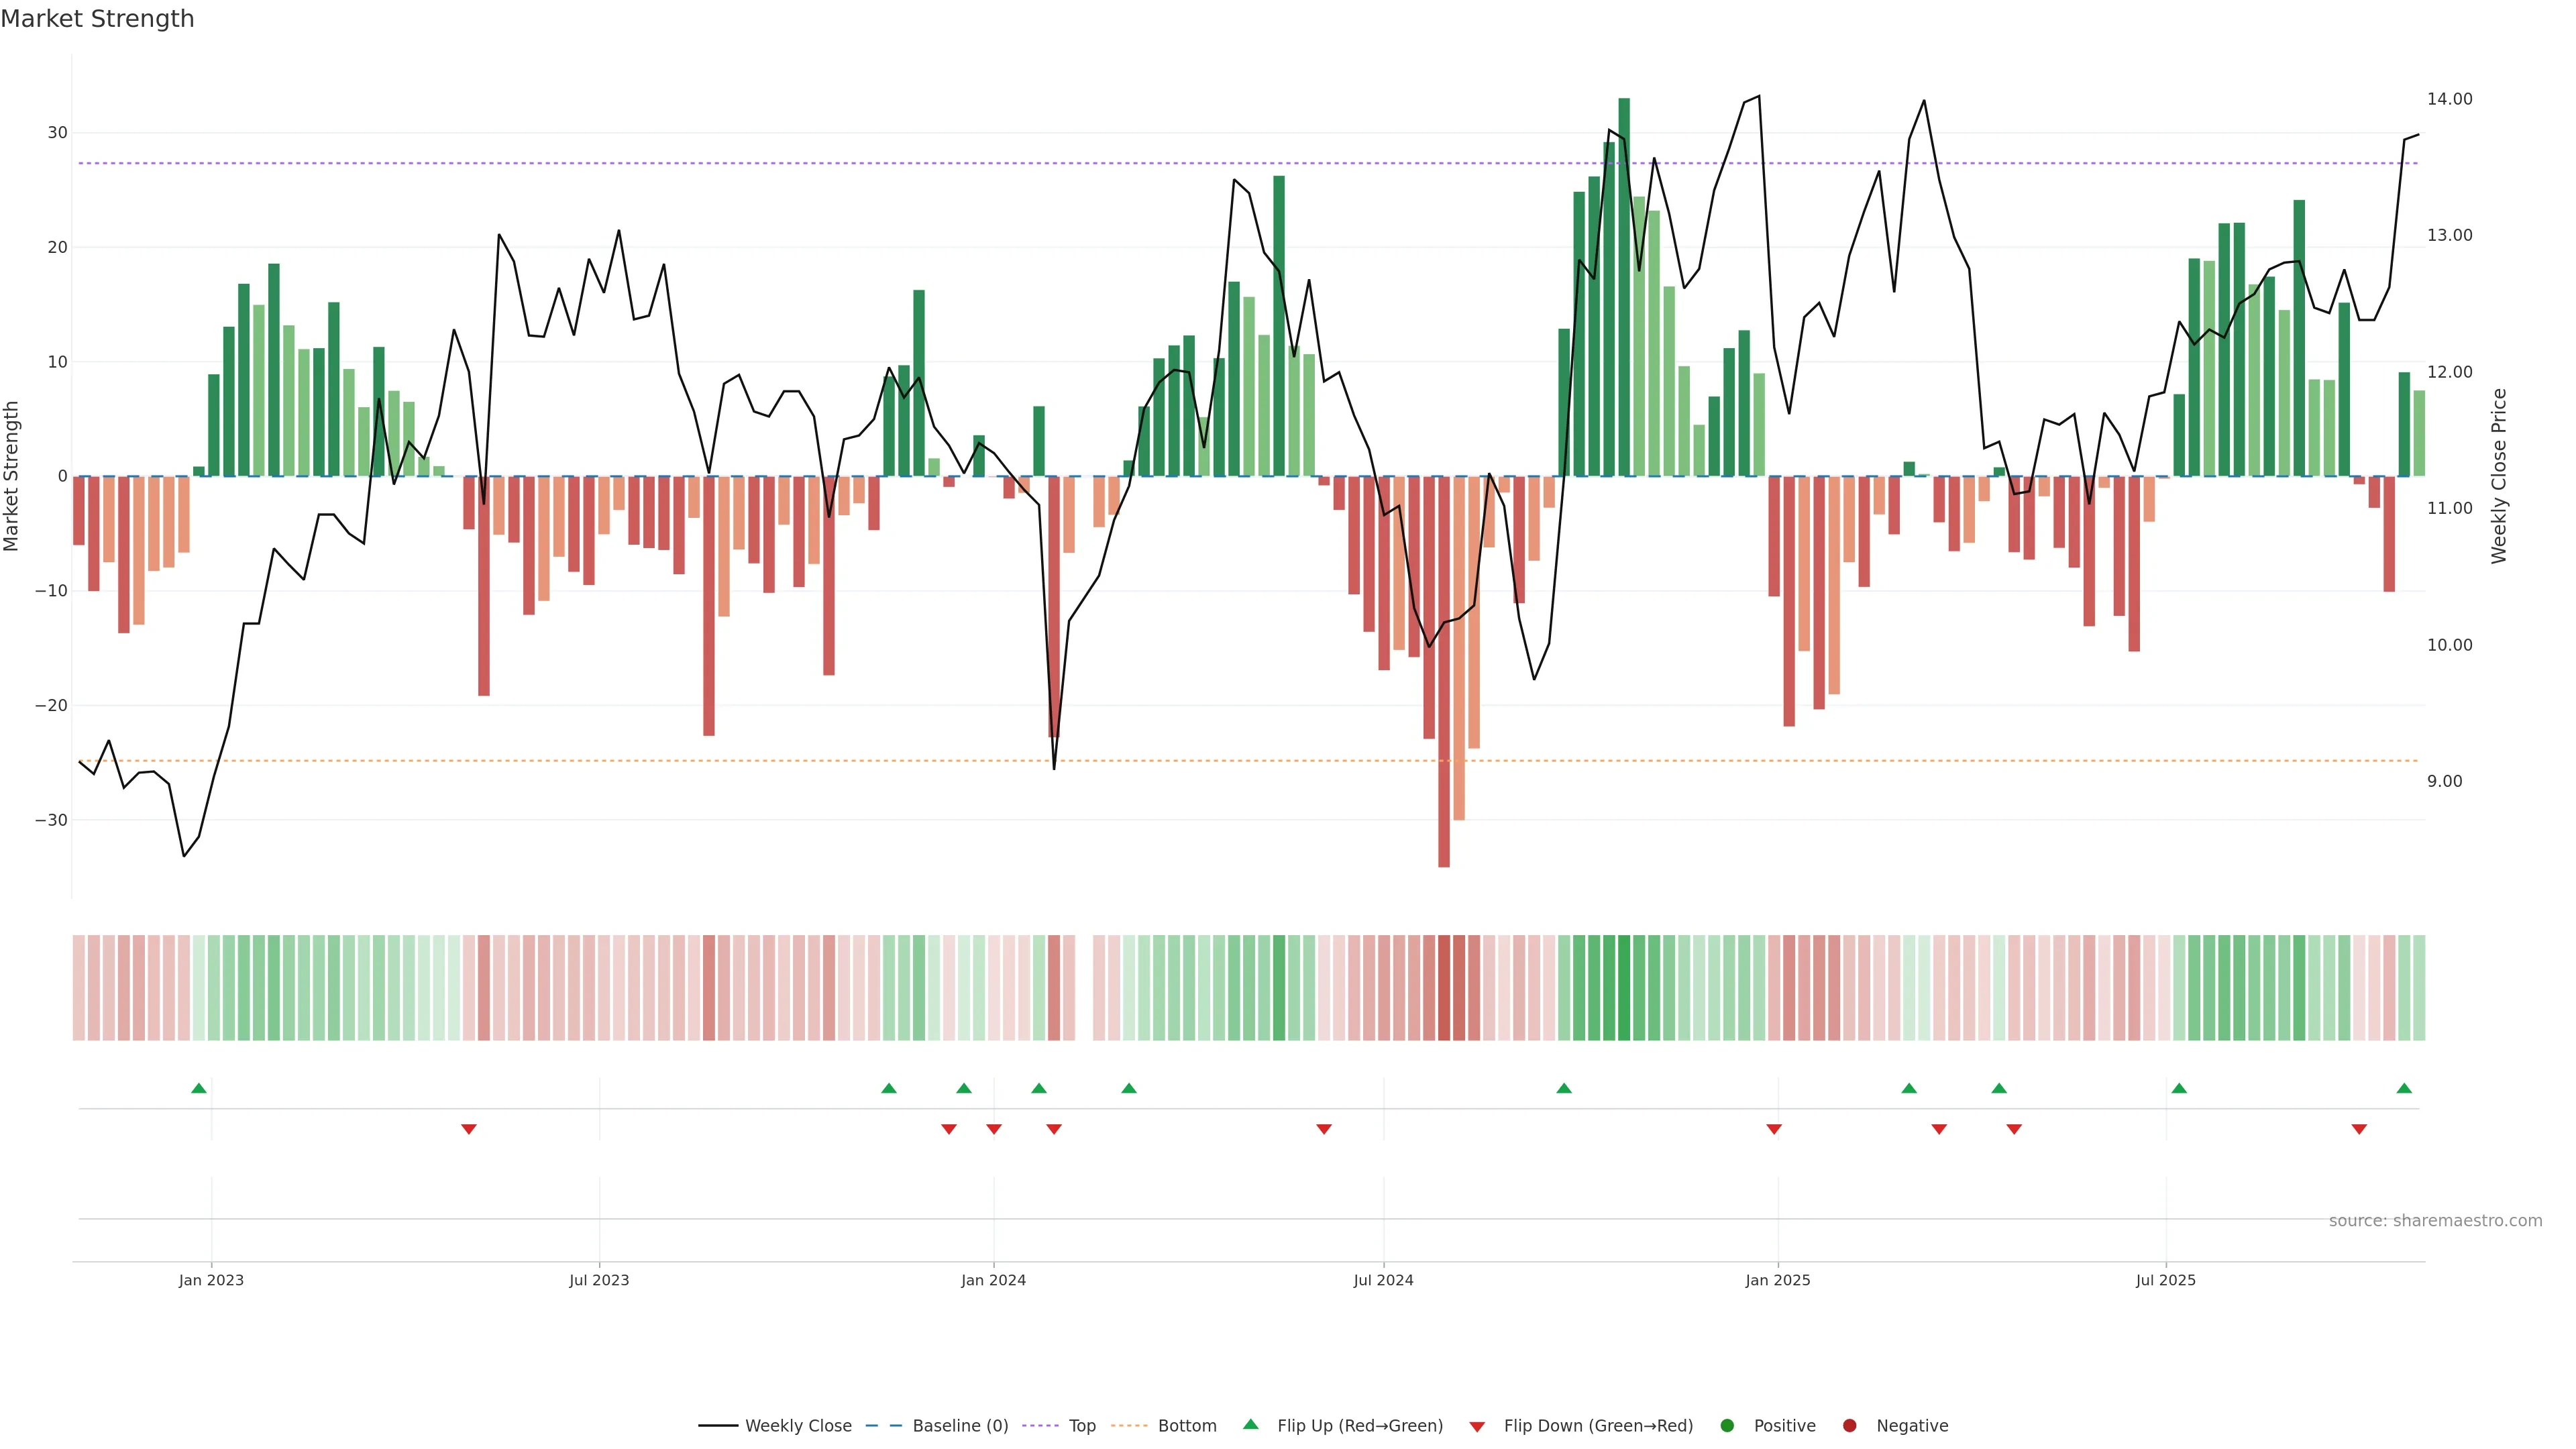This screenshot has height=1449, width=2576.
Task: Click Jul 2025 x-axis label
Action: [x=2165, y=1280]
